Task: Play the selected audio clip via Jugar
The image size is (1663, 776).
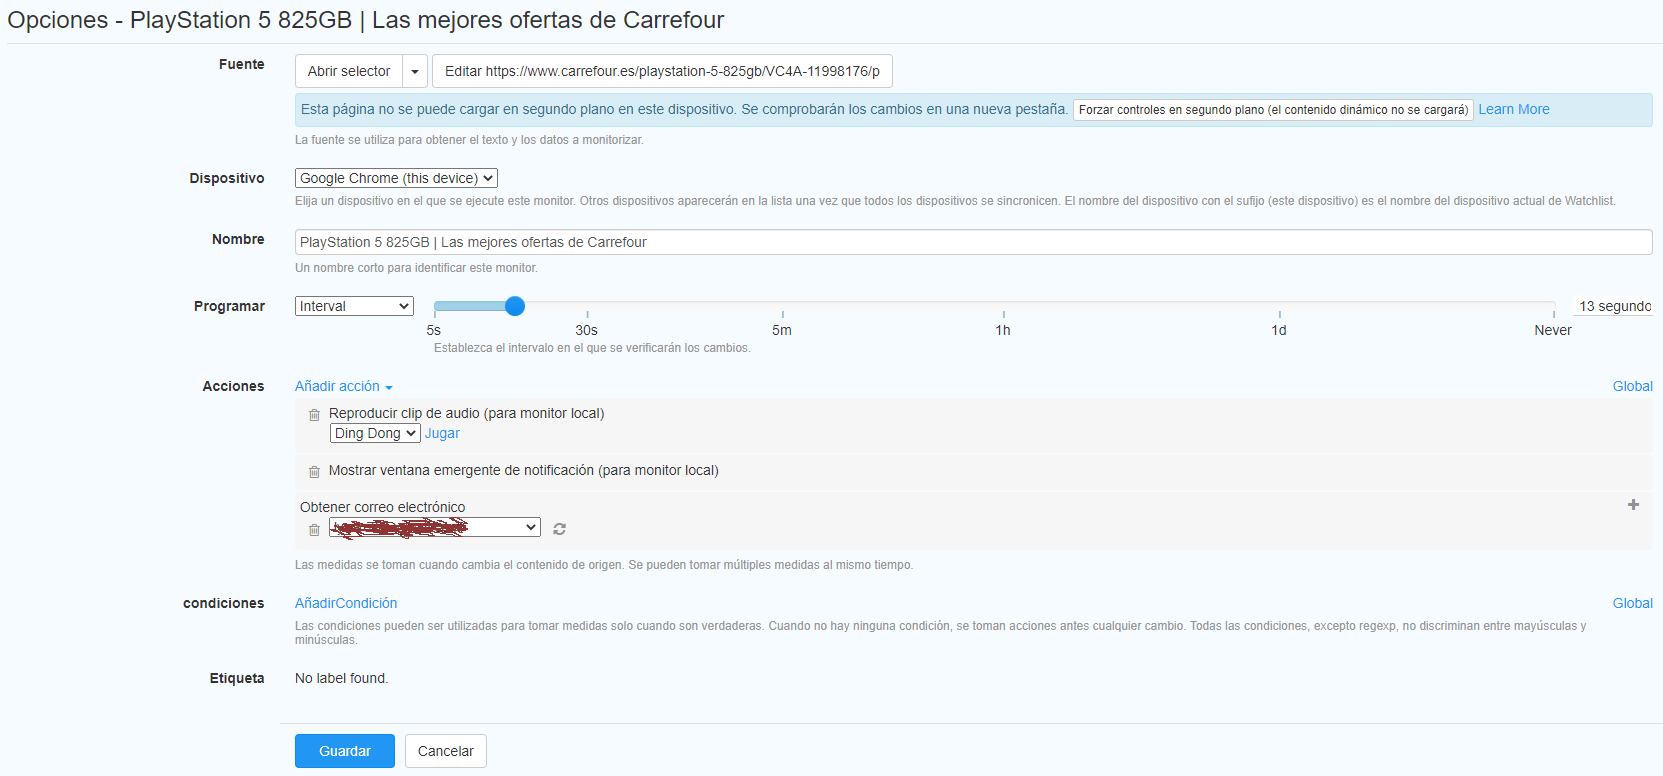Action: point(442,433)
